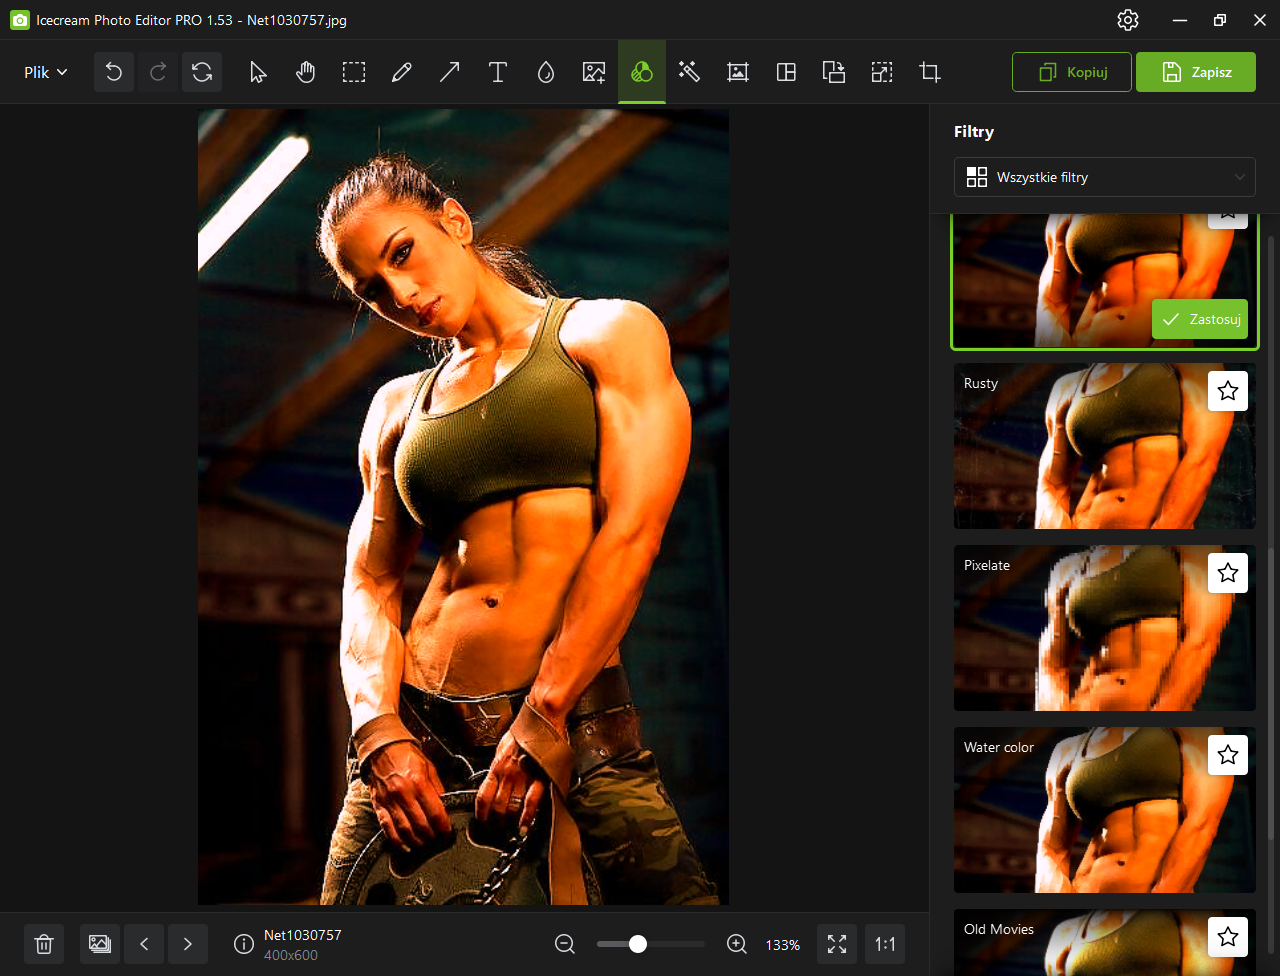
Task: Select the Pixelate filter thumbnail
Action: click(1105, 628)
